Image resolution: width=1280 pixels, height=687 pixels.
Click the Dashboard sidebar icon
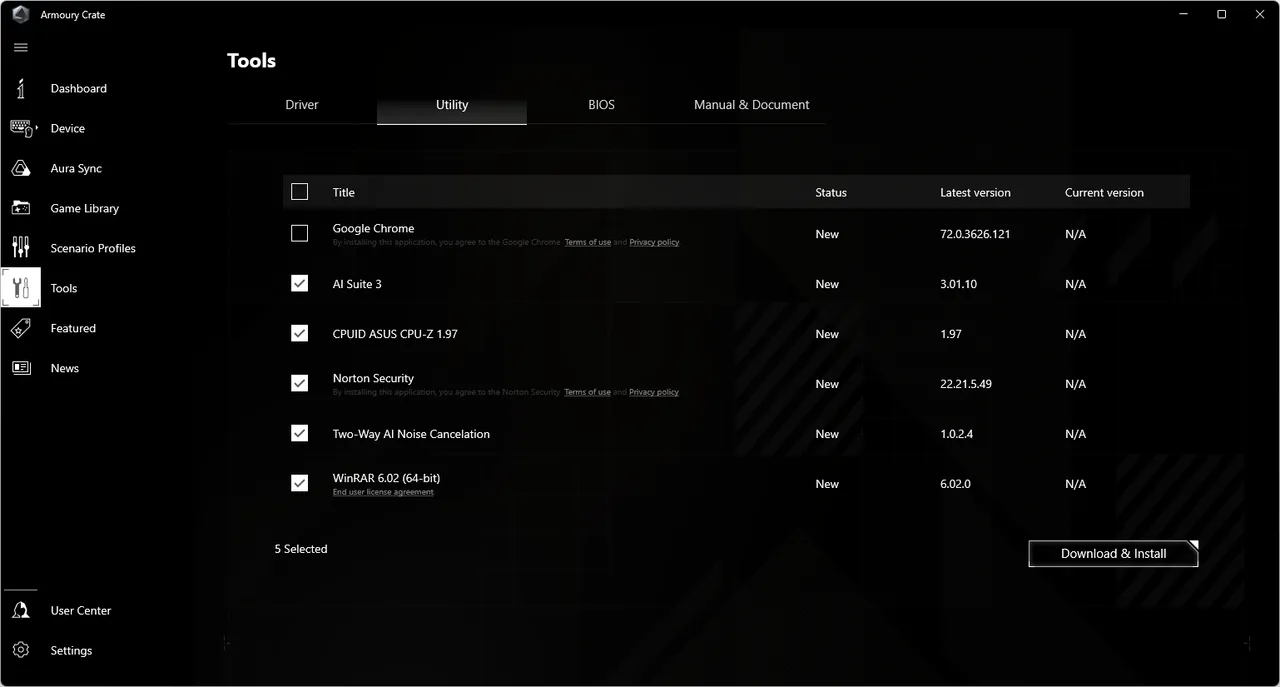tap(21, 88)
